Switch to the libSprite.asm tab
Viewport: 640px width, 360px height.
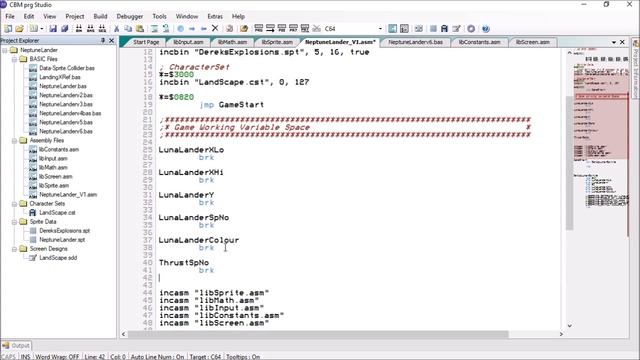point(277,42)
